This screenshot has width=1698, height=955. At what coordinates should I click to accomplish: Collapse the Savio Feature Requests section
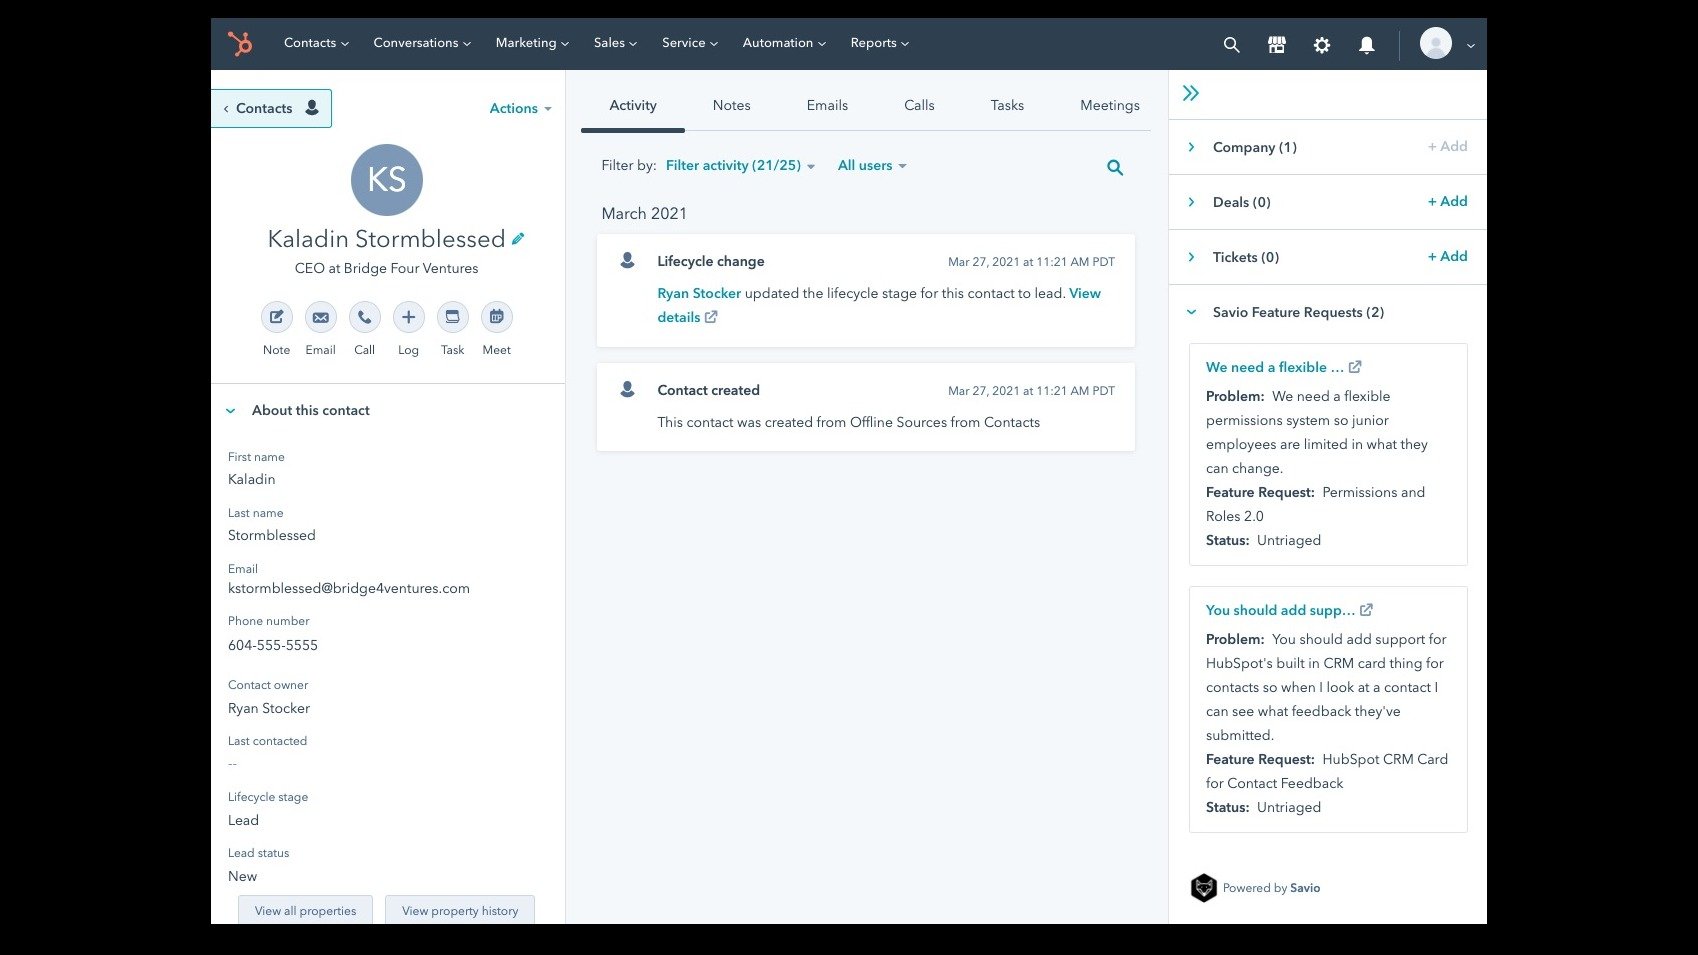click(1191, 312)
